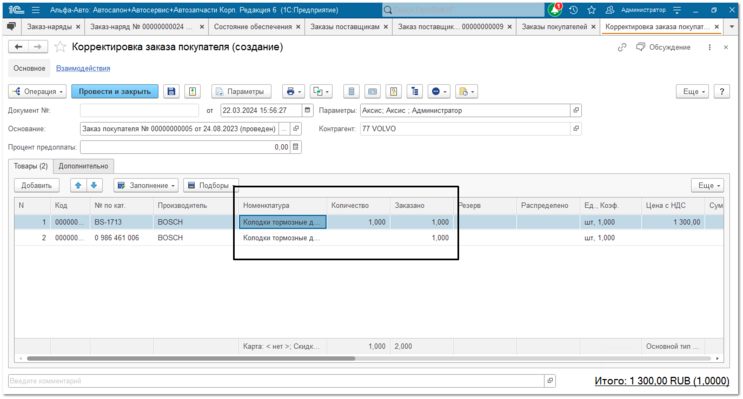
Task: Open the 1C main menu hamburger icon
Action: 36,9
